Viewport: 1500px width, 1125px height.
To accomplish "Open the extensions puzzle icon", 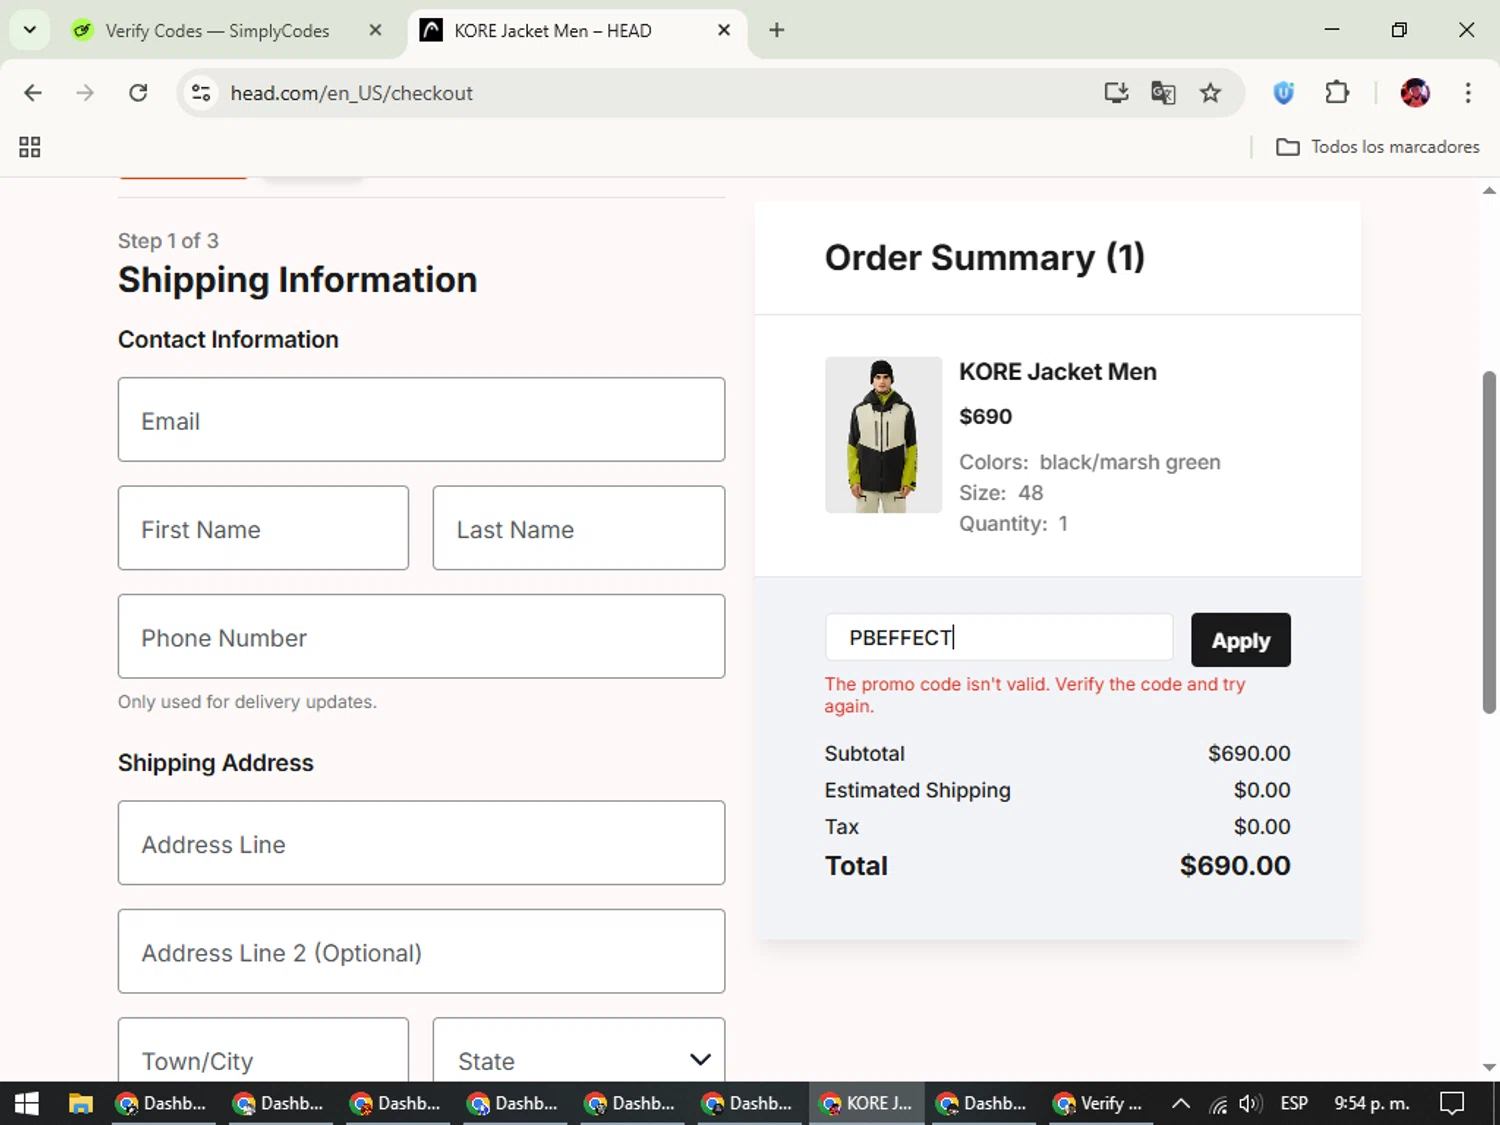I will [1337, 93].
